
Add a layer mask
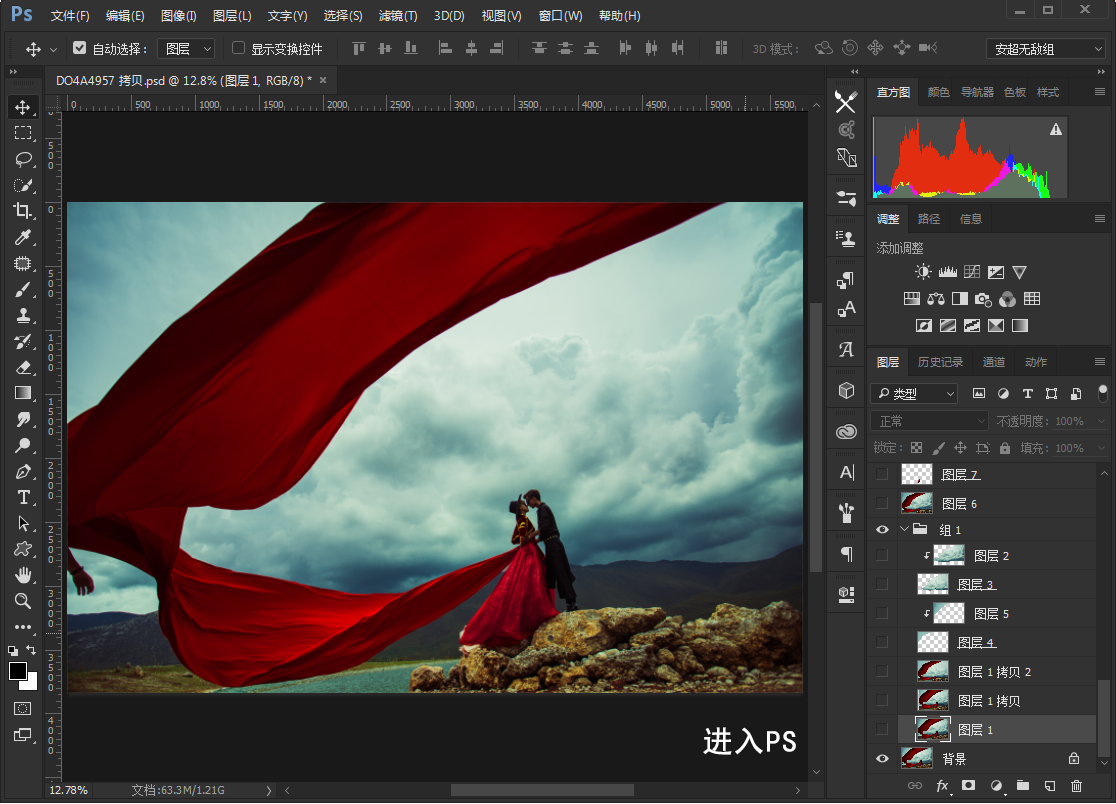tap(969, 786)
